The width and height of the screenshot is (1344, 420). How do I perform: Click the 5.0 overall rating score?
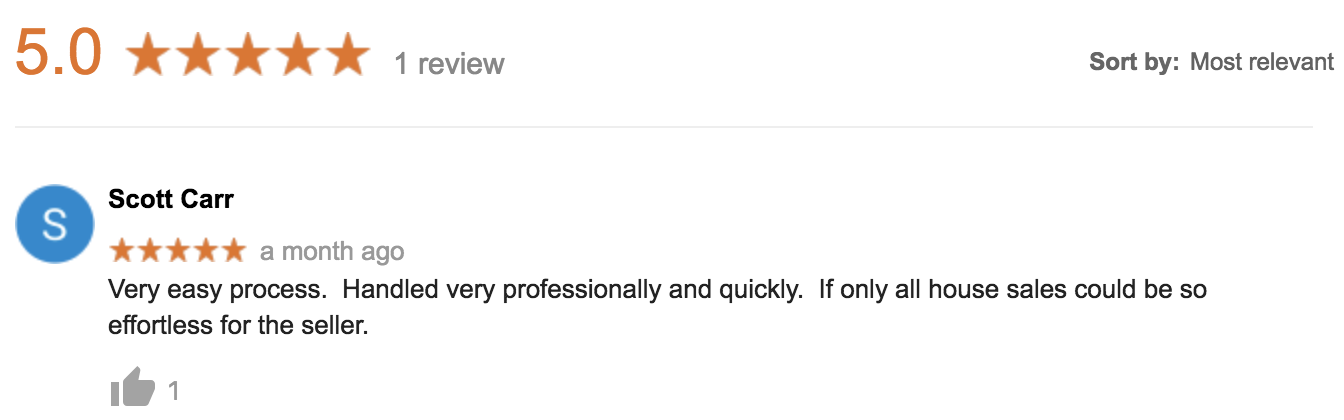click(x=58, y=53)
